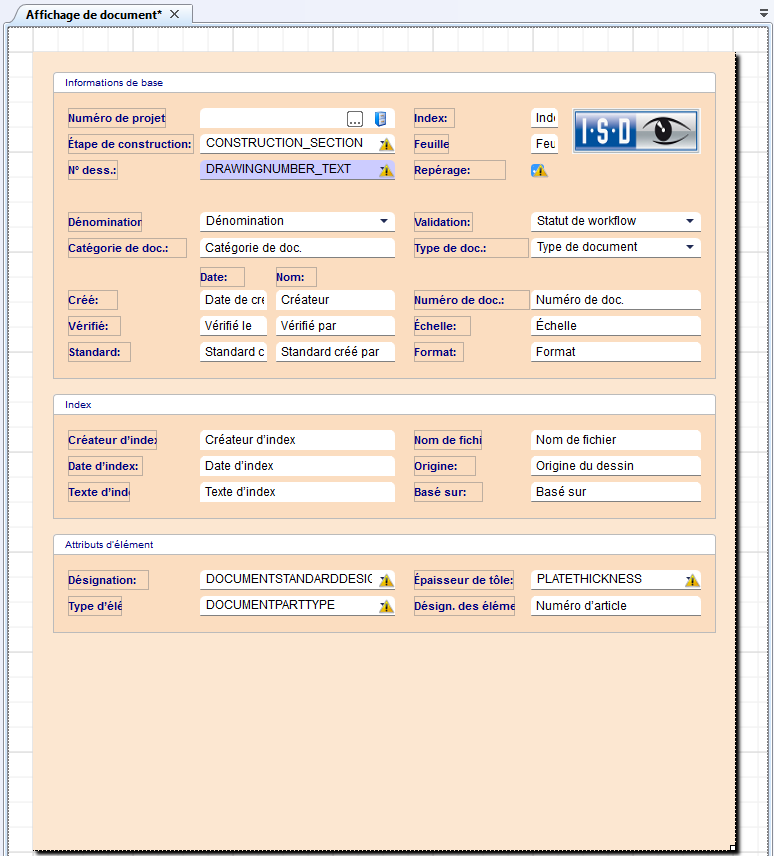
Task: Click the ISD eye logo image
Action: 636,131
